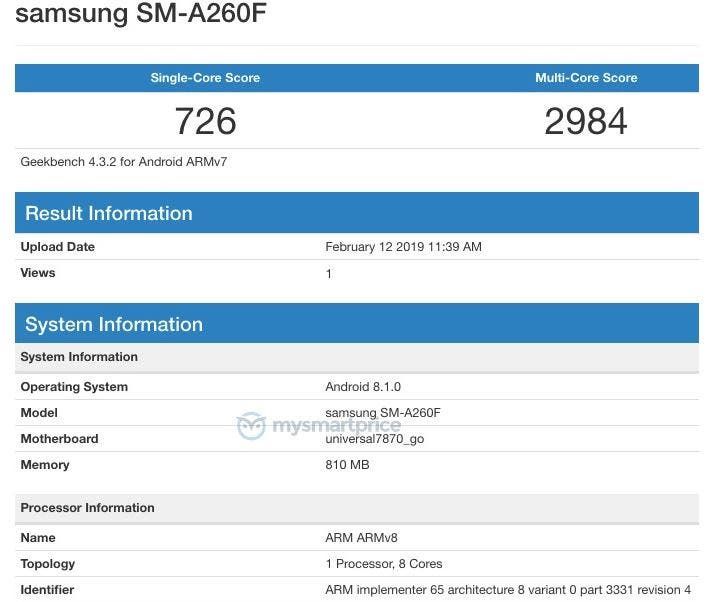Select 'Geekbench 4.3.2 for Android ARMv7' text

click(x=124, y=162)
